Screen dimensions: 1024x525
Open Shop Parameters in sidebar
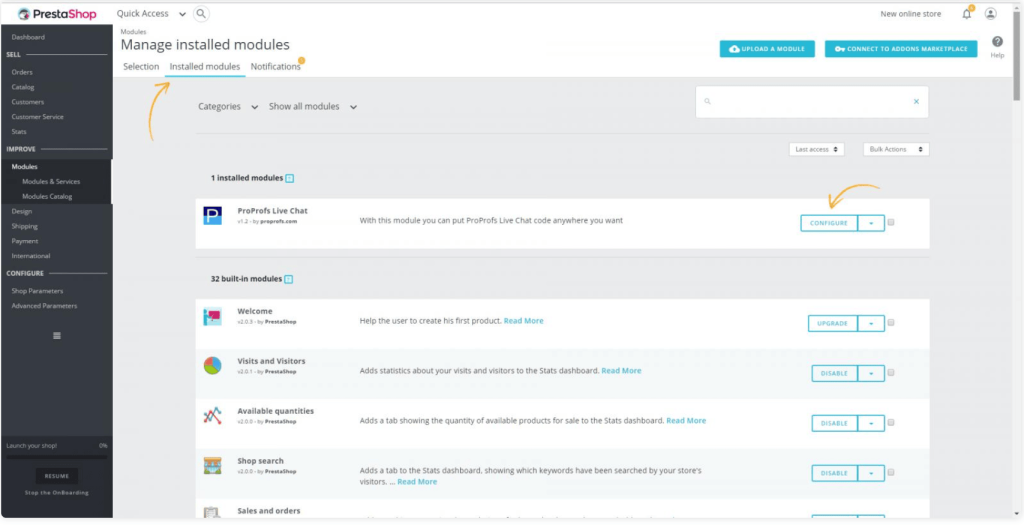[x=37, y=291]
